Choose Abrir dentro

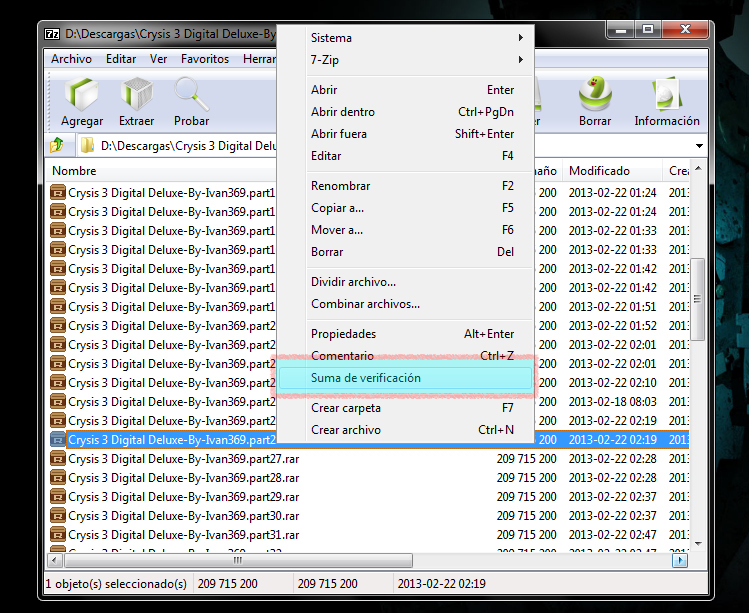coord(405,112)
